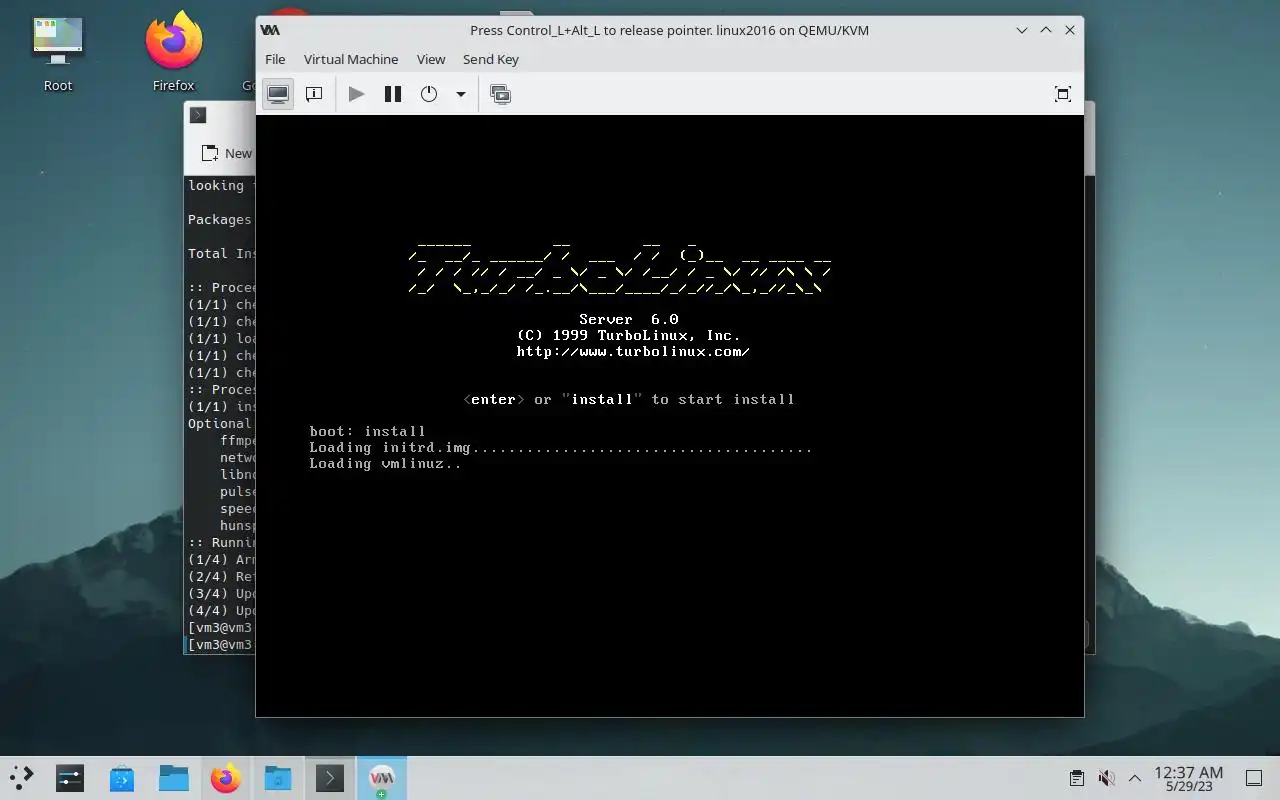Click '(1/4) Arr' line in terminal

point(221,560)
